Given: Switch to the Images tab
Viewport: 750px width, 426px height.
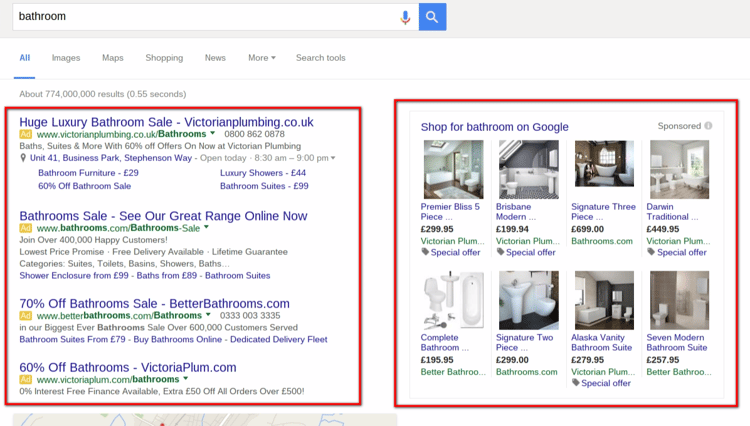Looking at the screenshot, I should click(66, 58).
